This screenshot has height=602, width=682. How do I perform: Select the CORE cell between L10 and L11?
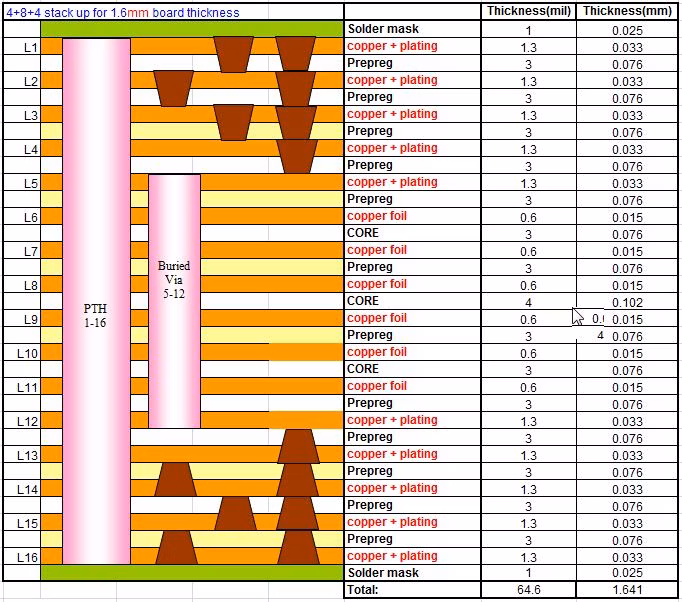412,369
